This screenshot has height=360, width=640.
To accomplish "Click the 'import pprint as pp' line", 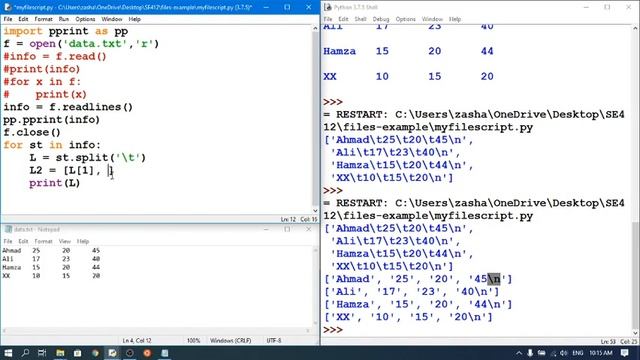I will [66, 31].
